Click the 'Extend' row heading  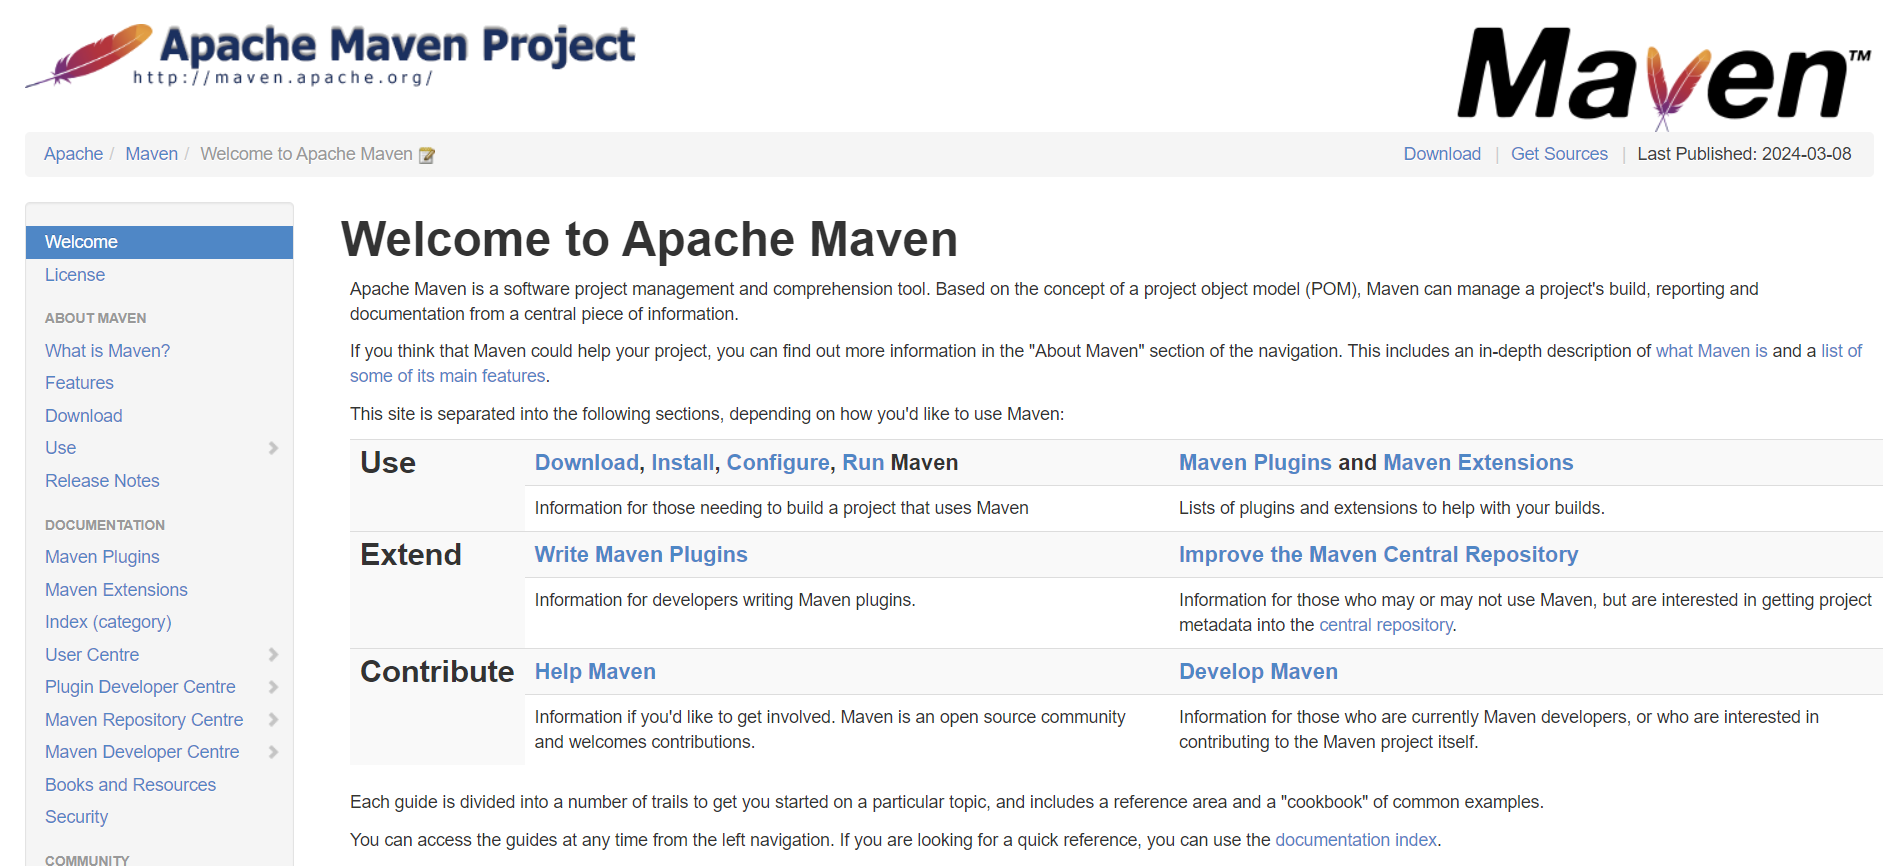[411, 555]
